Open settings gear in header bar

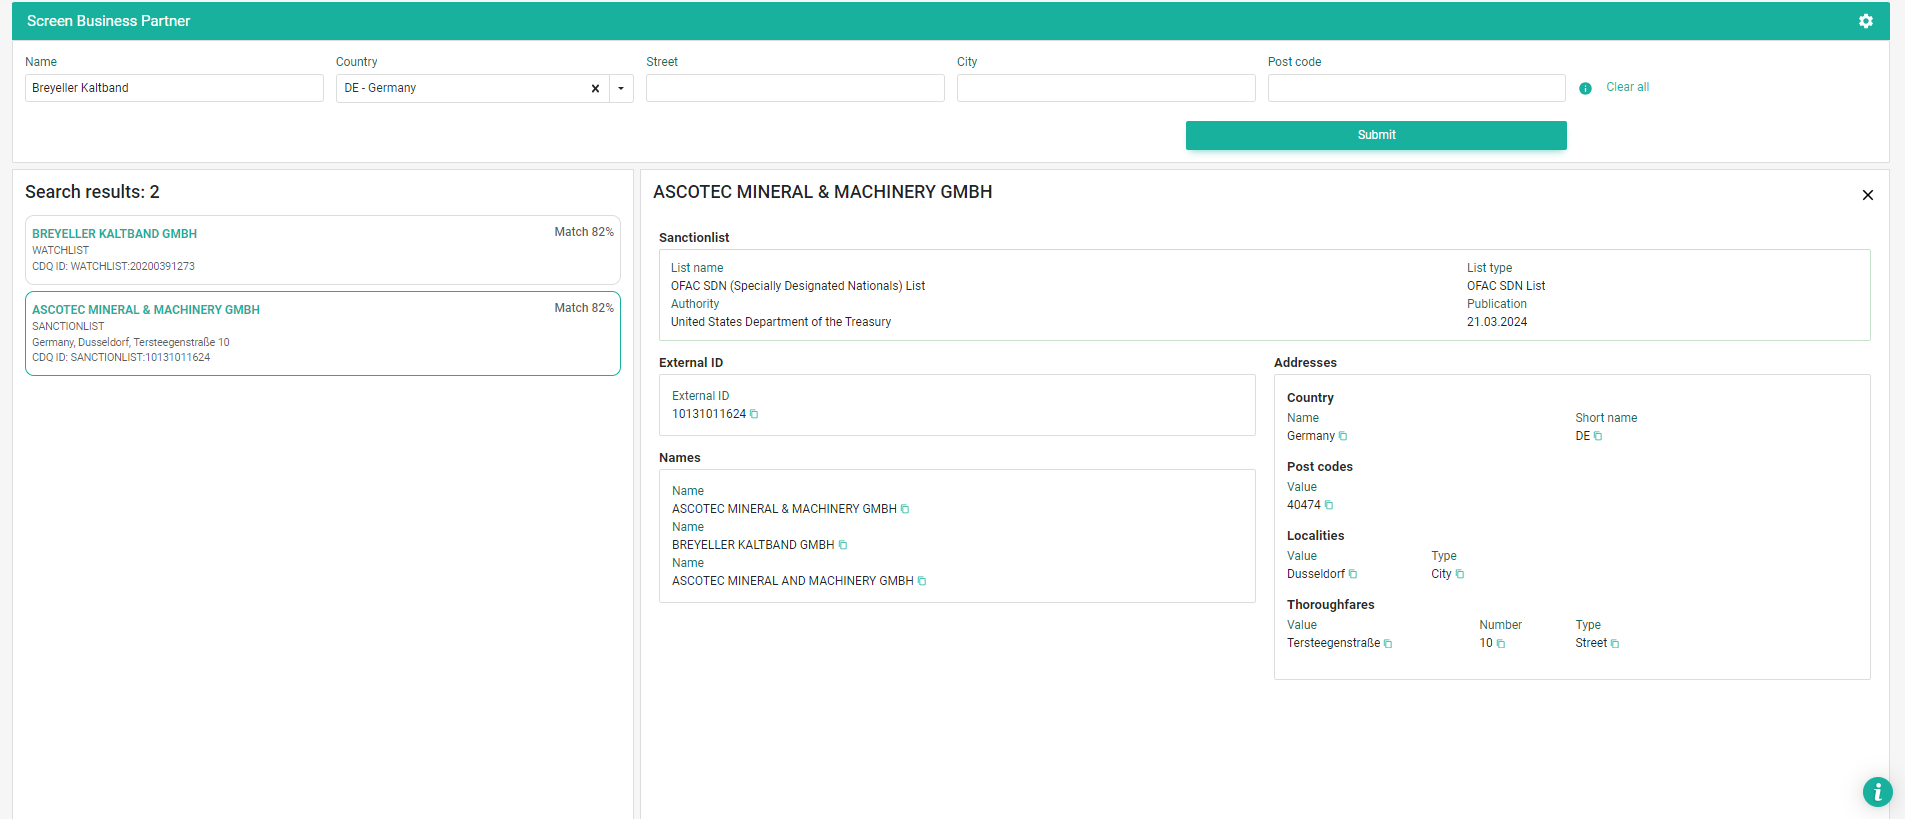(1865, 21)
